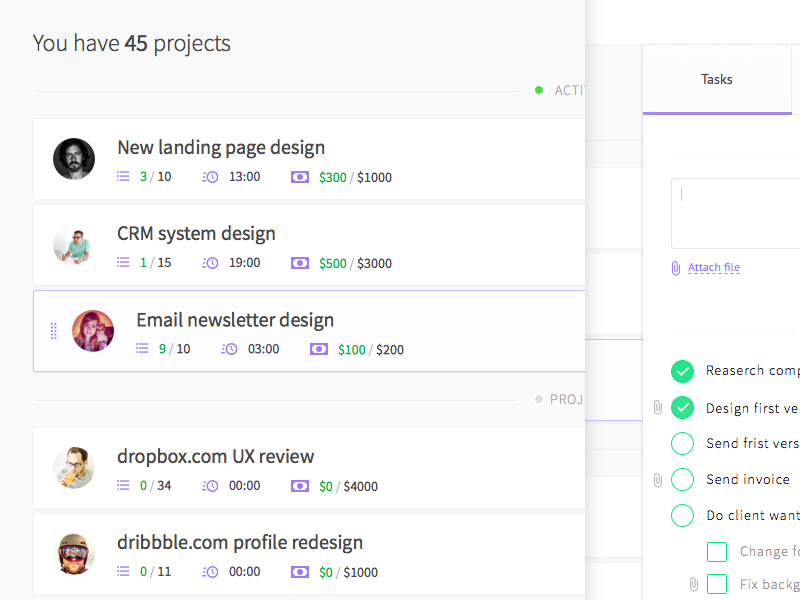The width and height of the screenshot is (800, 600).
Task: Click money icon for Email newsletter design
Action: coord(319,349)
